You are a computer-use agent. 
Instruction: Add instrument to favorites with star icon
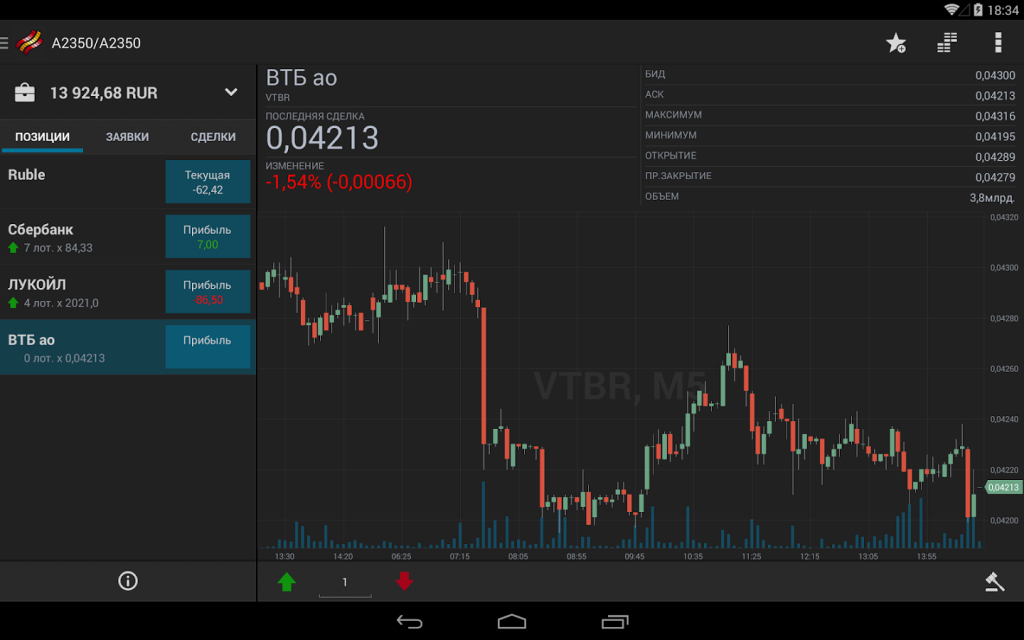895,43
